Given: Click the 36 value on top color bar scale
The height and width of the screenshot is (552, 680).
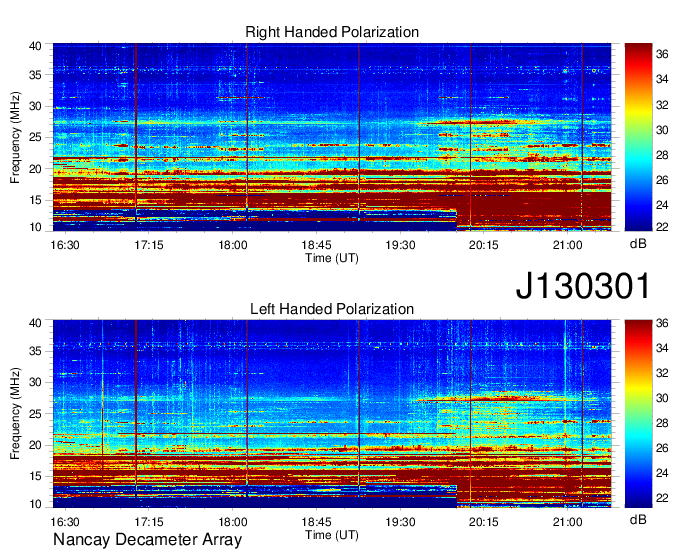Looking at the screenshot, I should [x=662, y=54].
